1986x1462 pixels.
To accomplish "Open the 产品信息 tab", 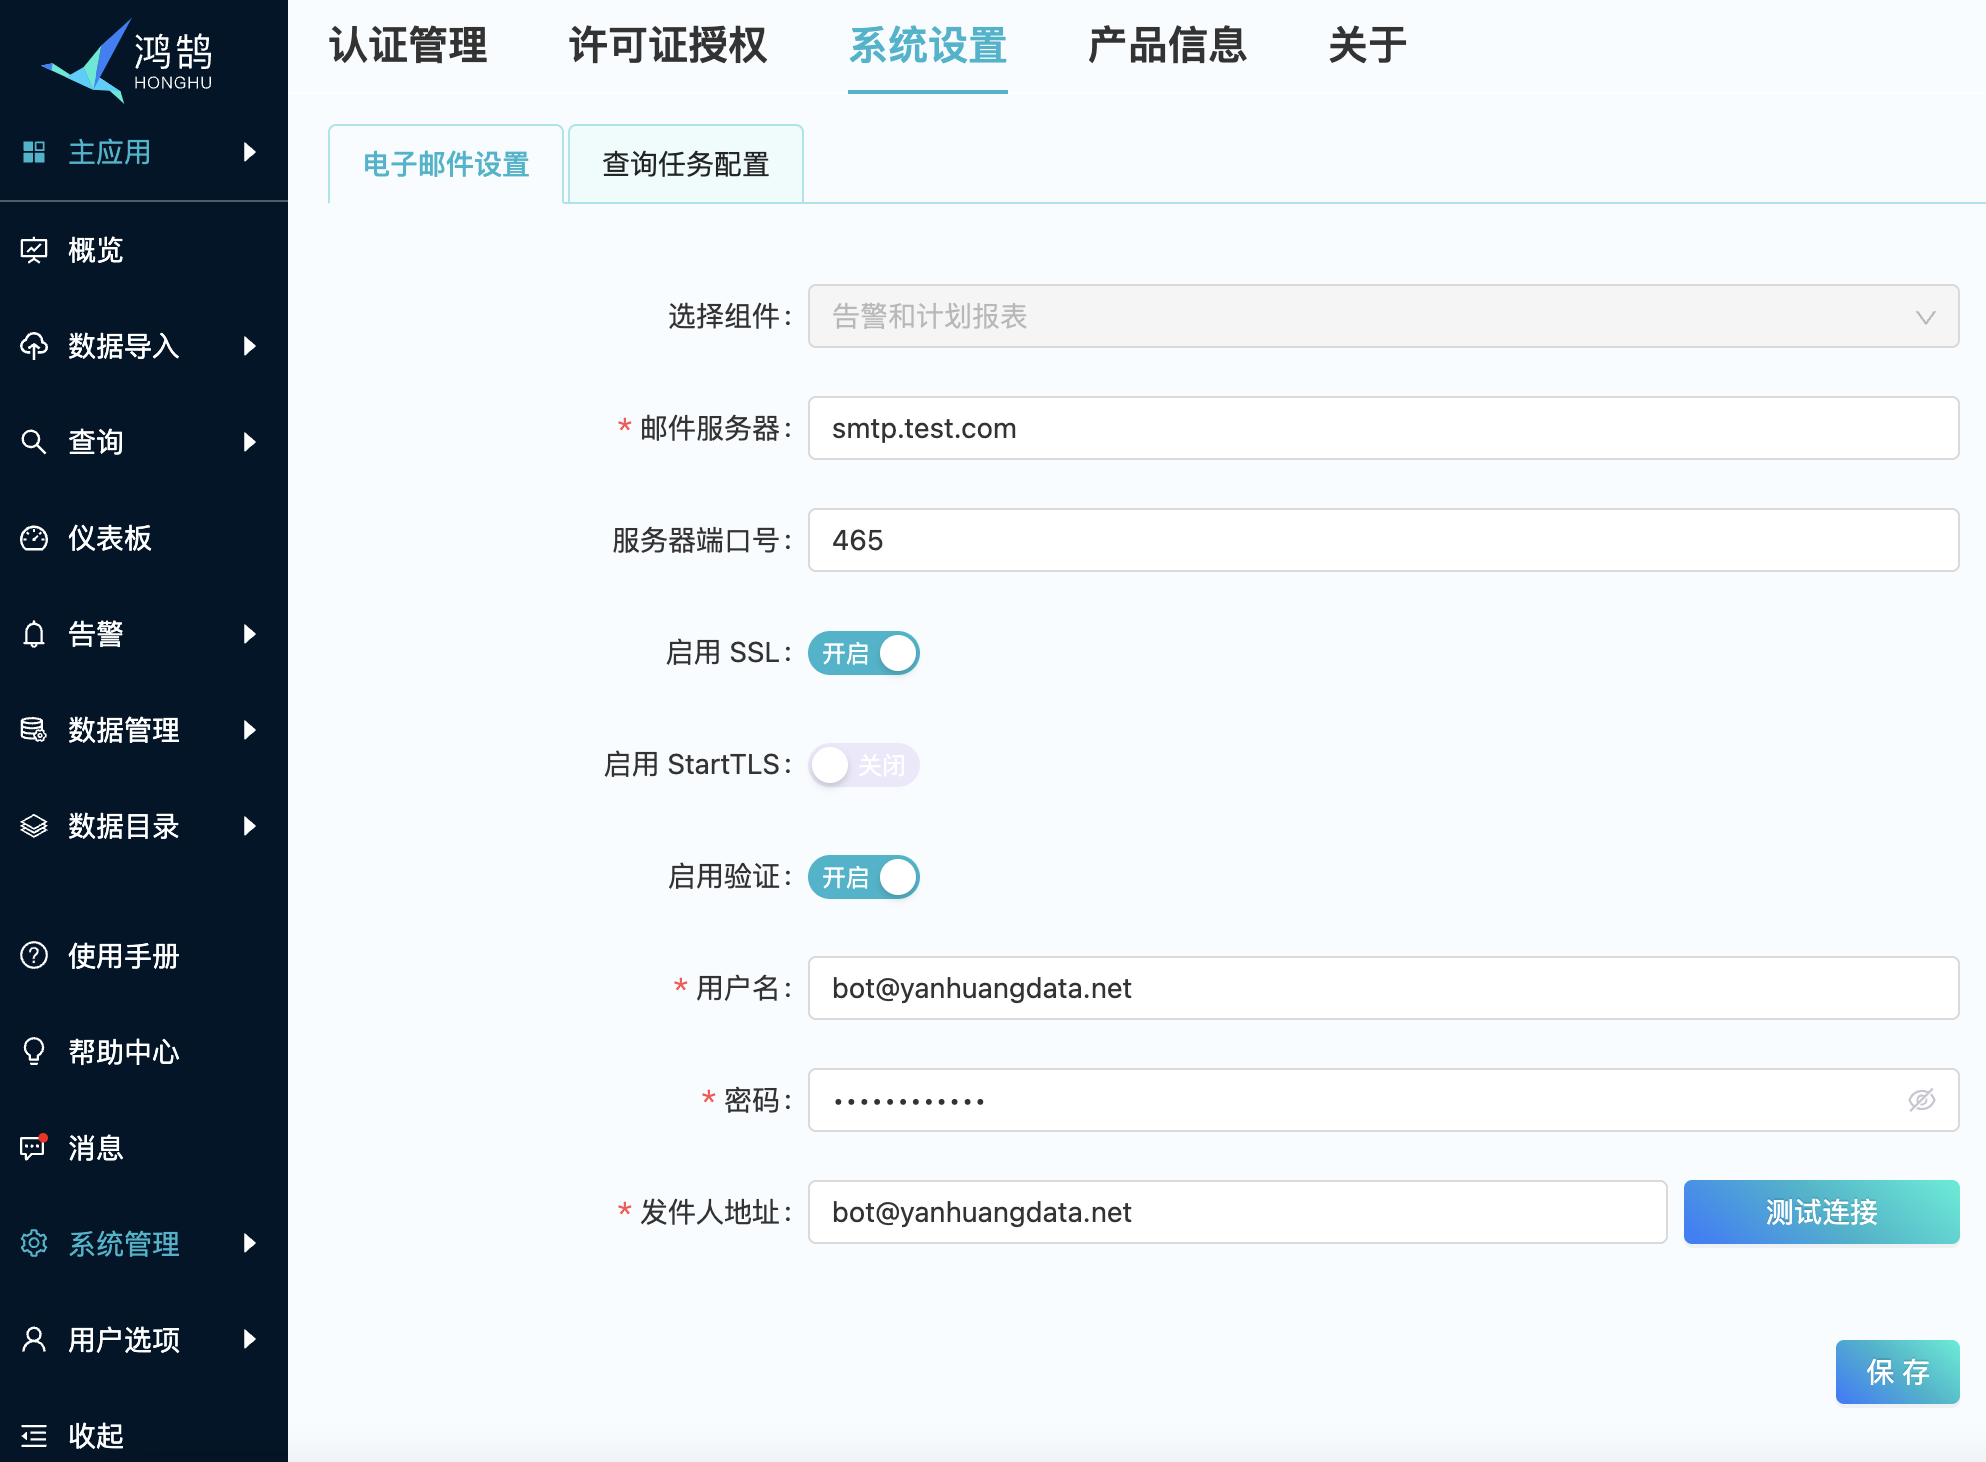I will coord(1168,46).
